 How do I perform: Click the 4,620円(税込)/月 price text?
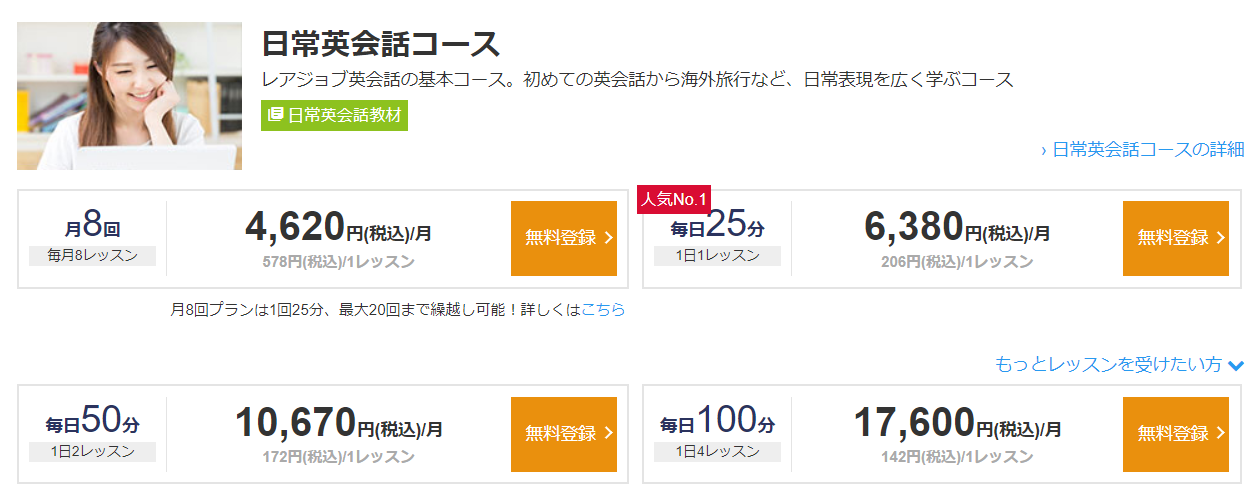[338, 228]
